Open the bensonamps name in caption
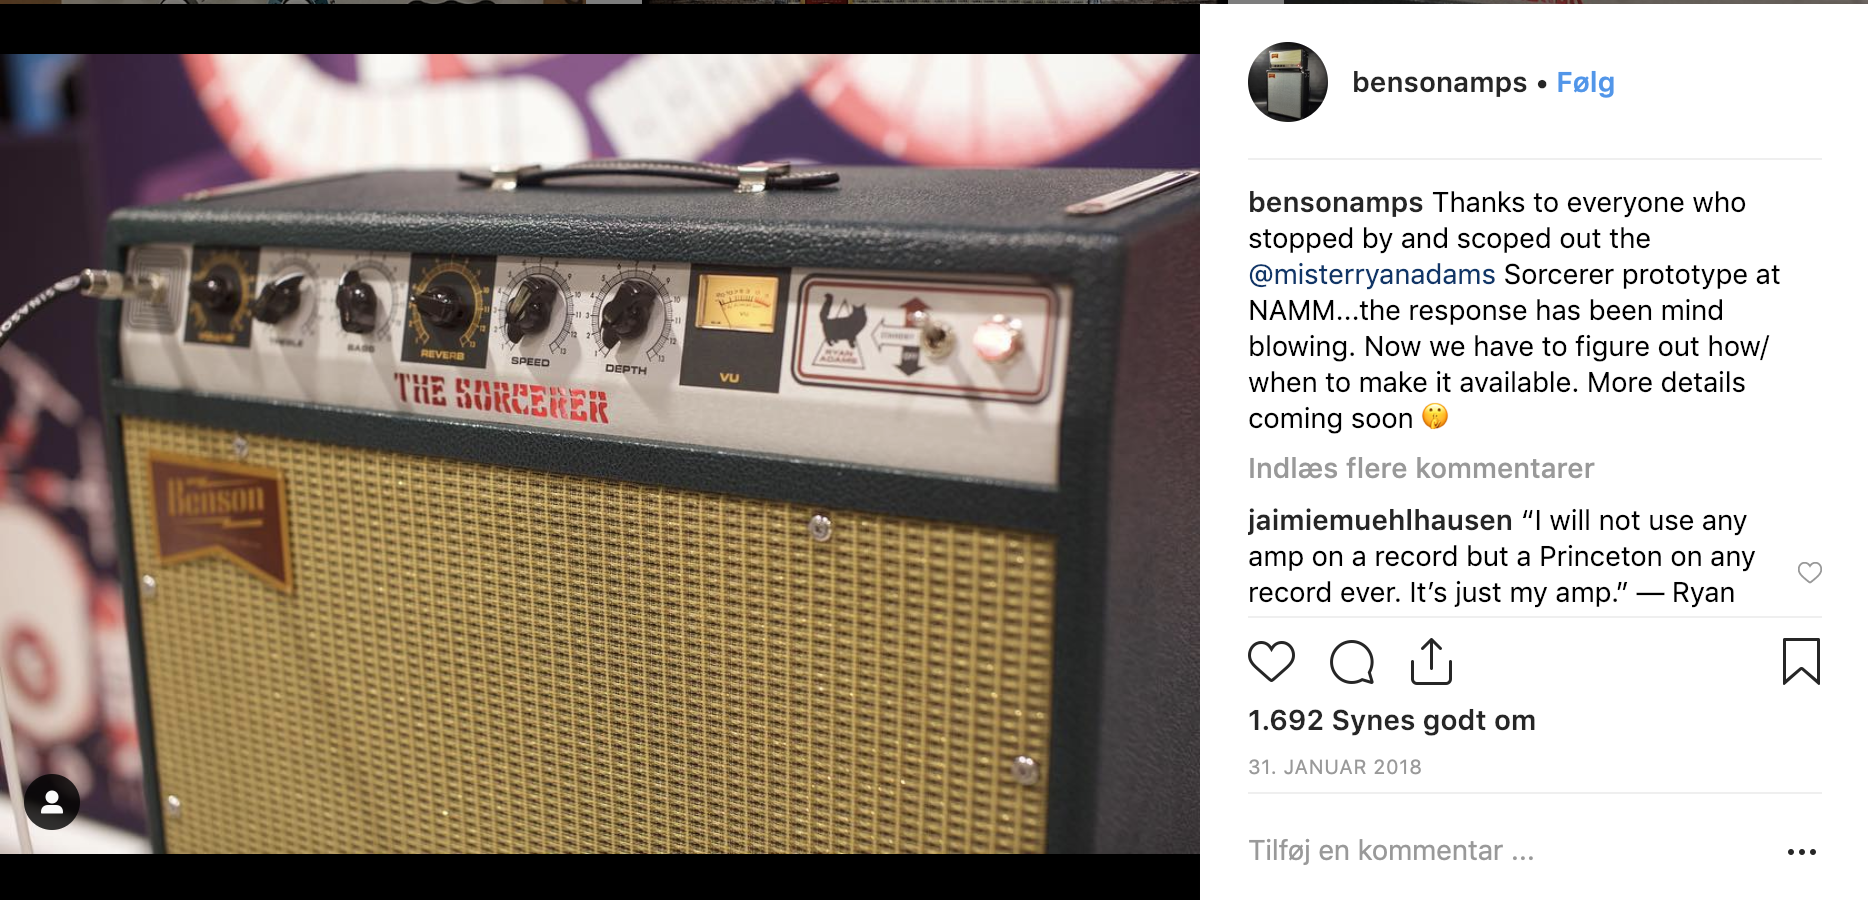1868x900 pixels. click(x=1335, y=203)
